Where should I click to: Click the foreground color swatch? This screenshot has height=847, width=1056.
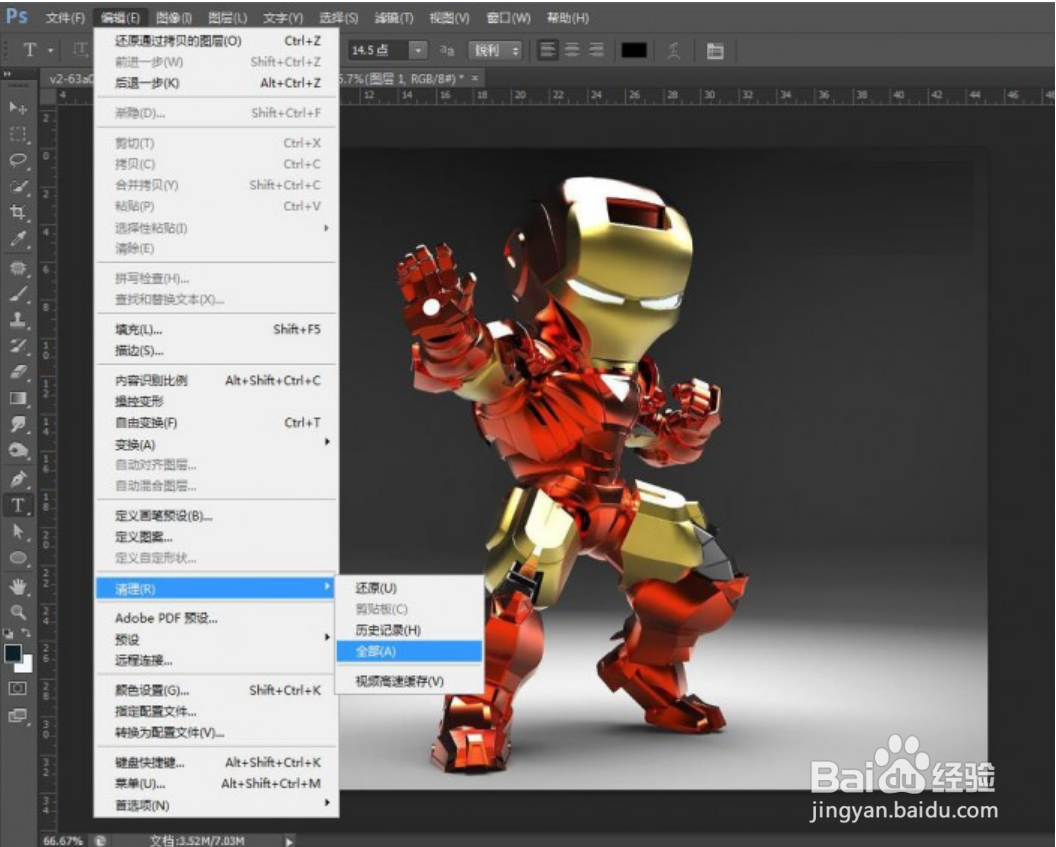click(x=12, y=652)
